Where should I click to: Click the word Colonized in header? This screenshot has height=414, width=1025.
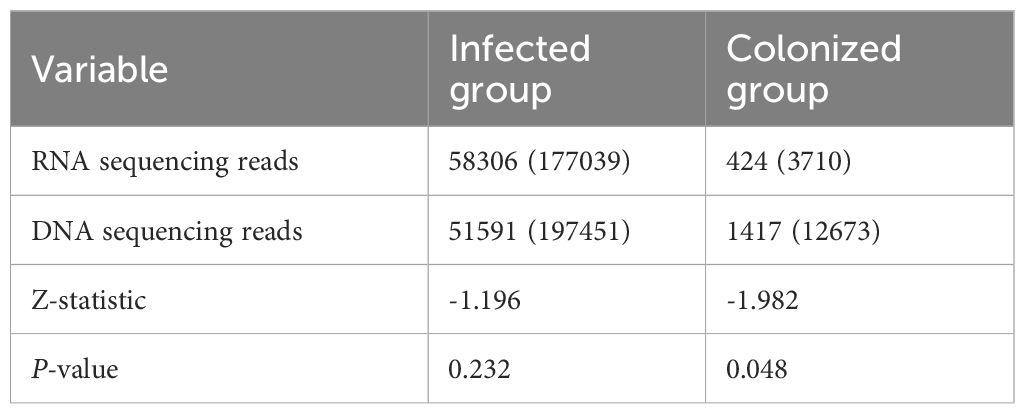pos(814,48)
